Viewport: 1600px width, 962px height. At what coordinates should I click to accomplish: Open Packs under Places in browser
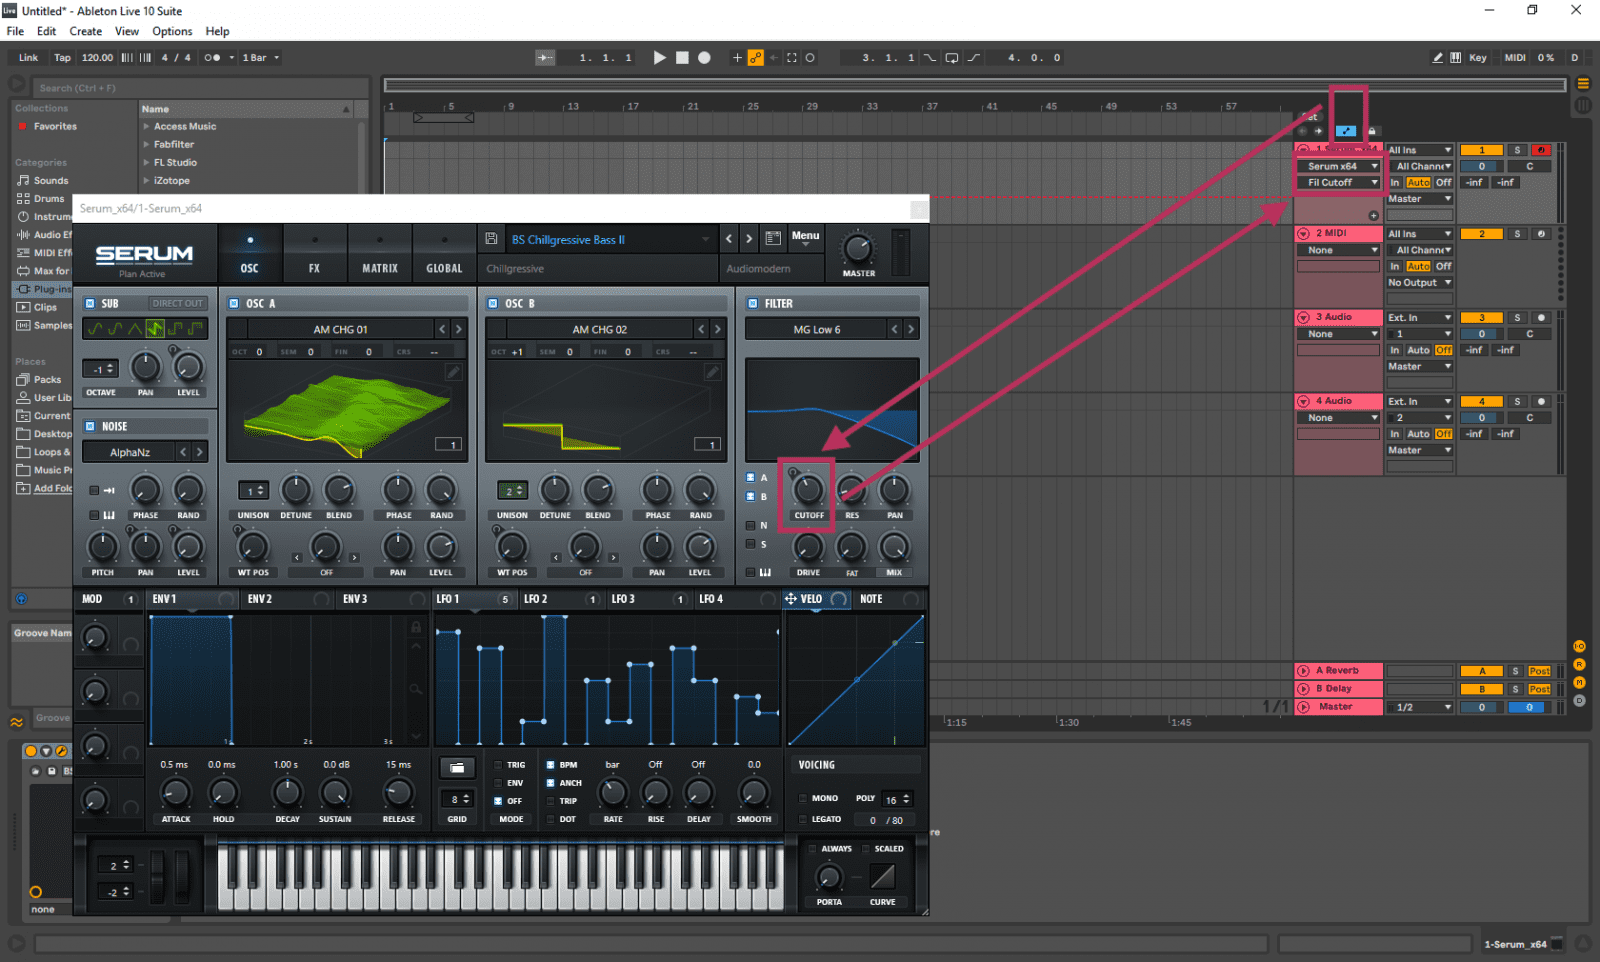tap(47, 380)
